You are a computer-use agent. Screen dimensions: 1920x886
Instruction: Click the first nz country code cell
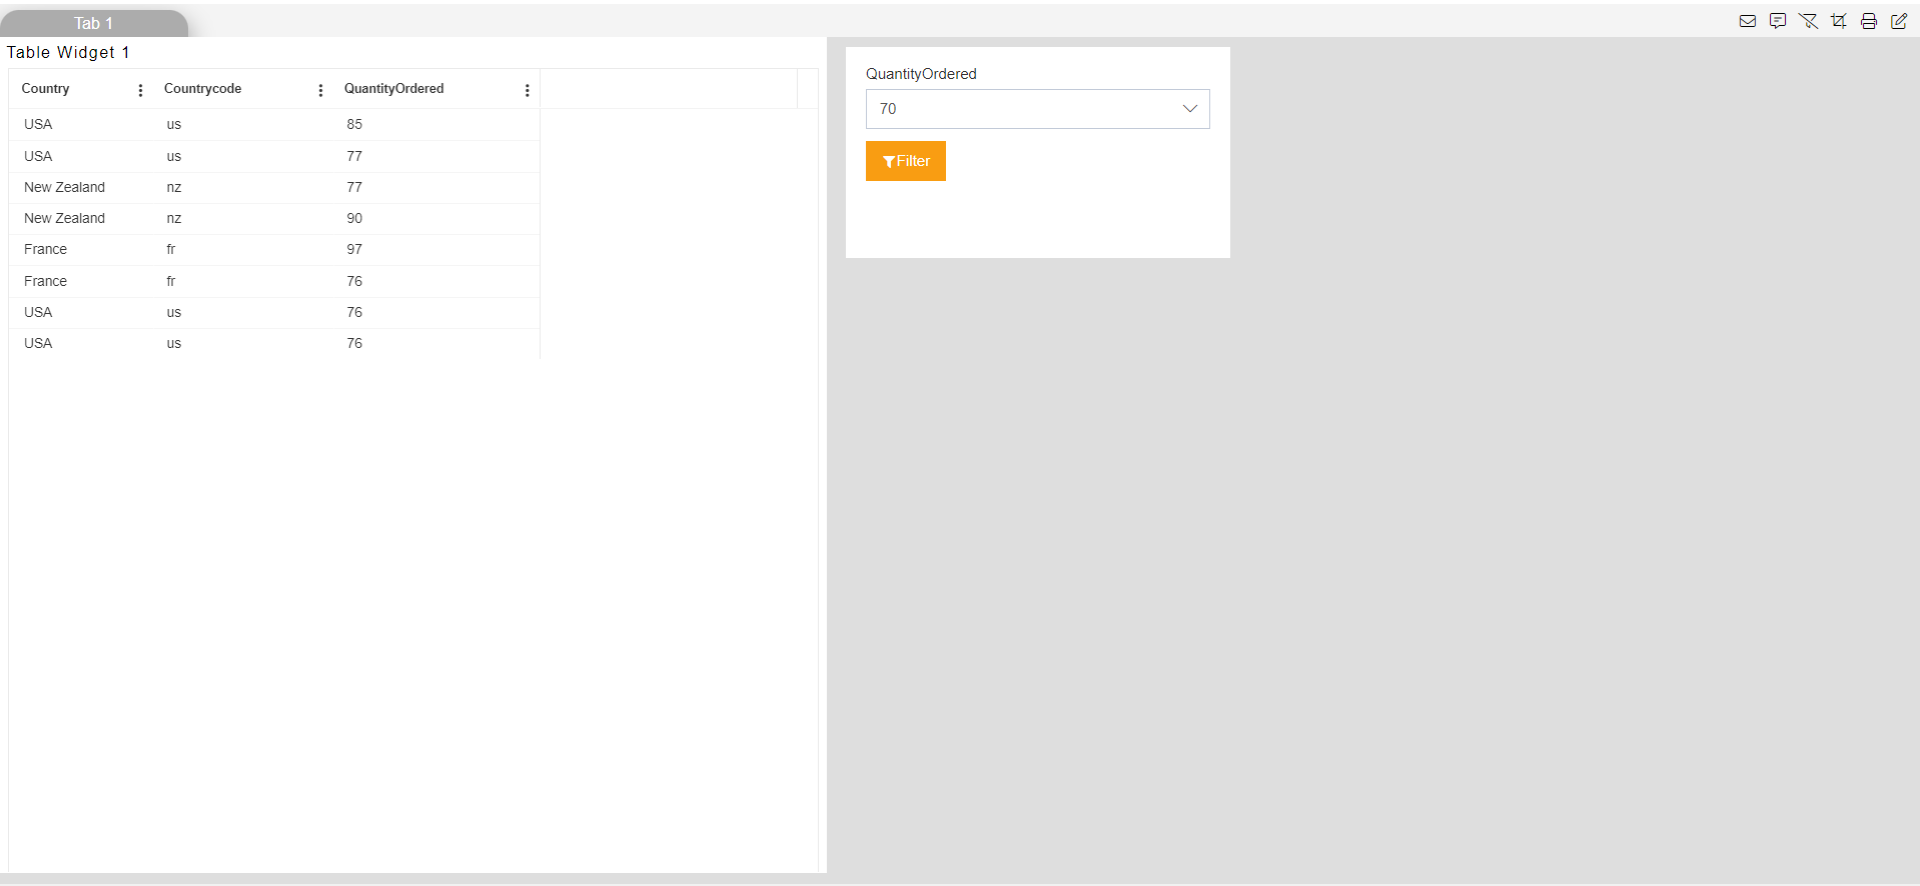[174, 187]
